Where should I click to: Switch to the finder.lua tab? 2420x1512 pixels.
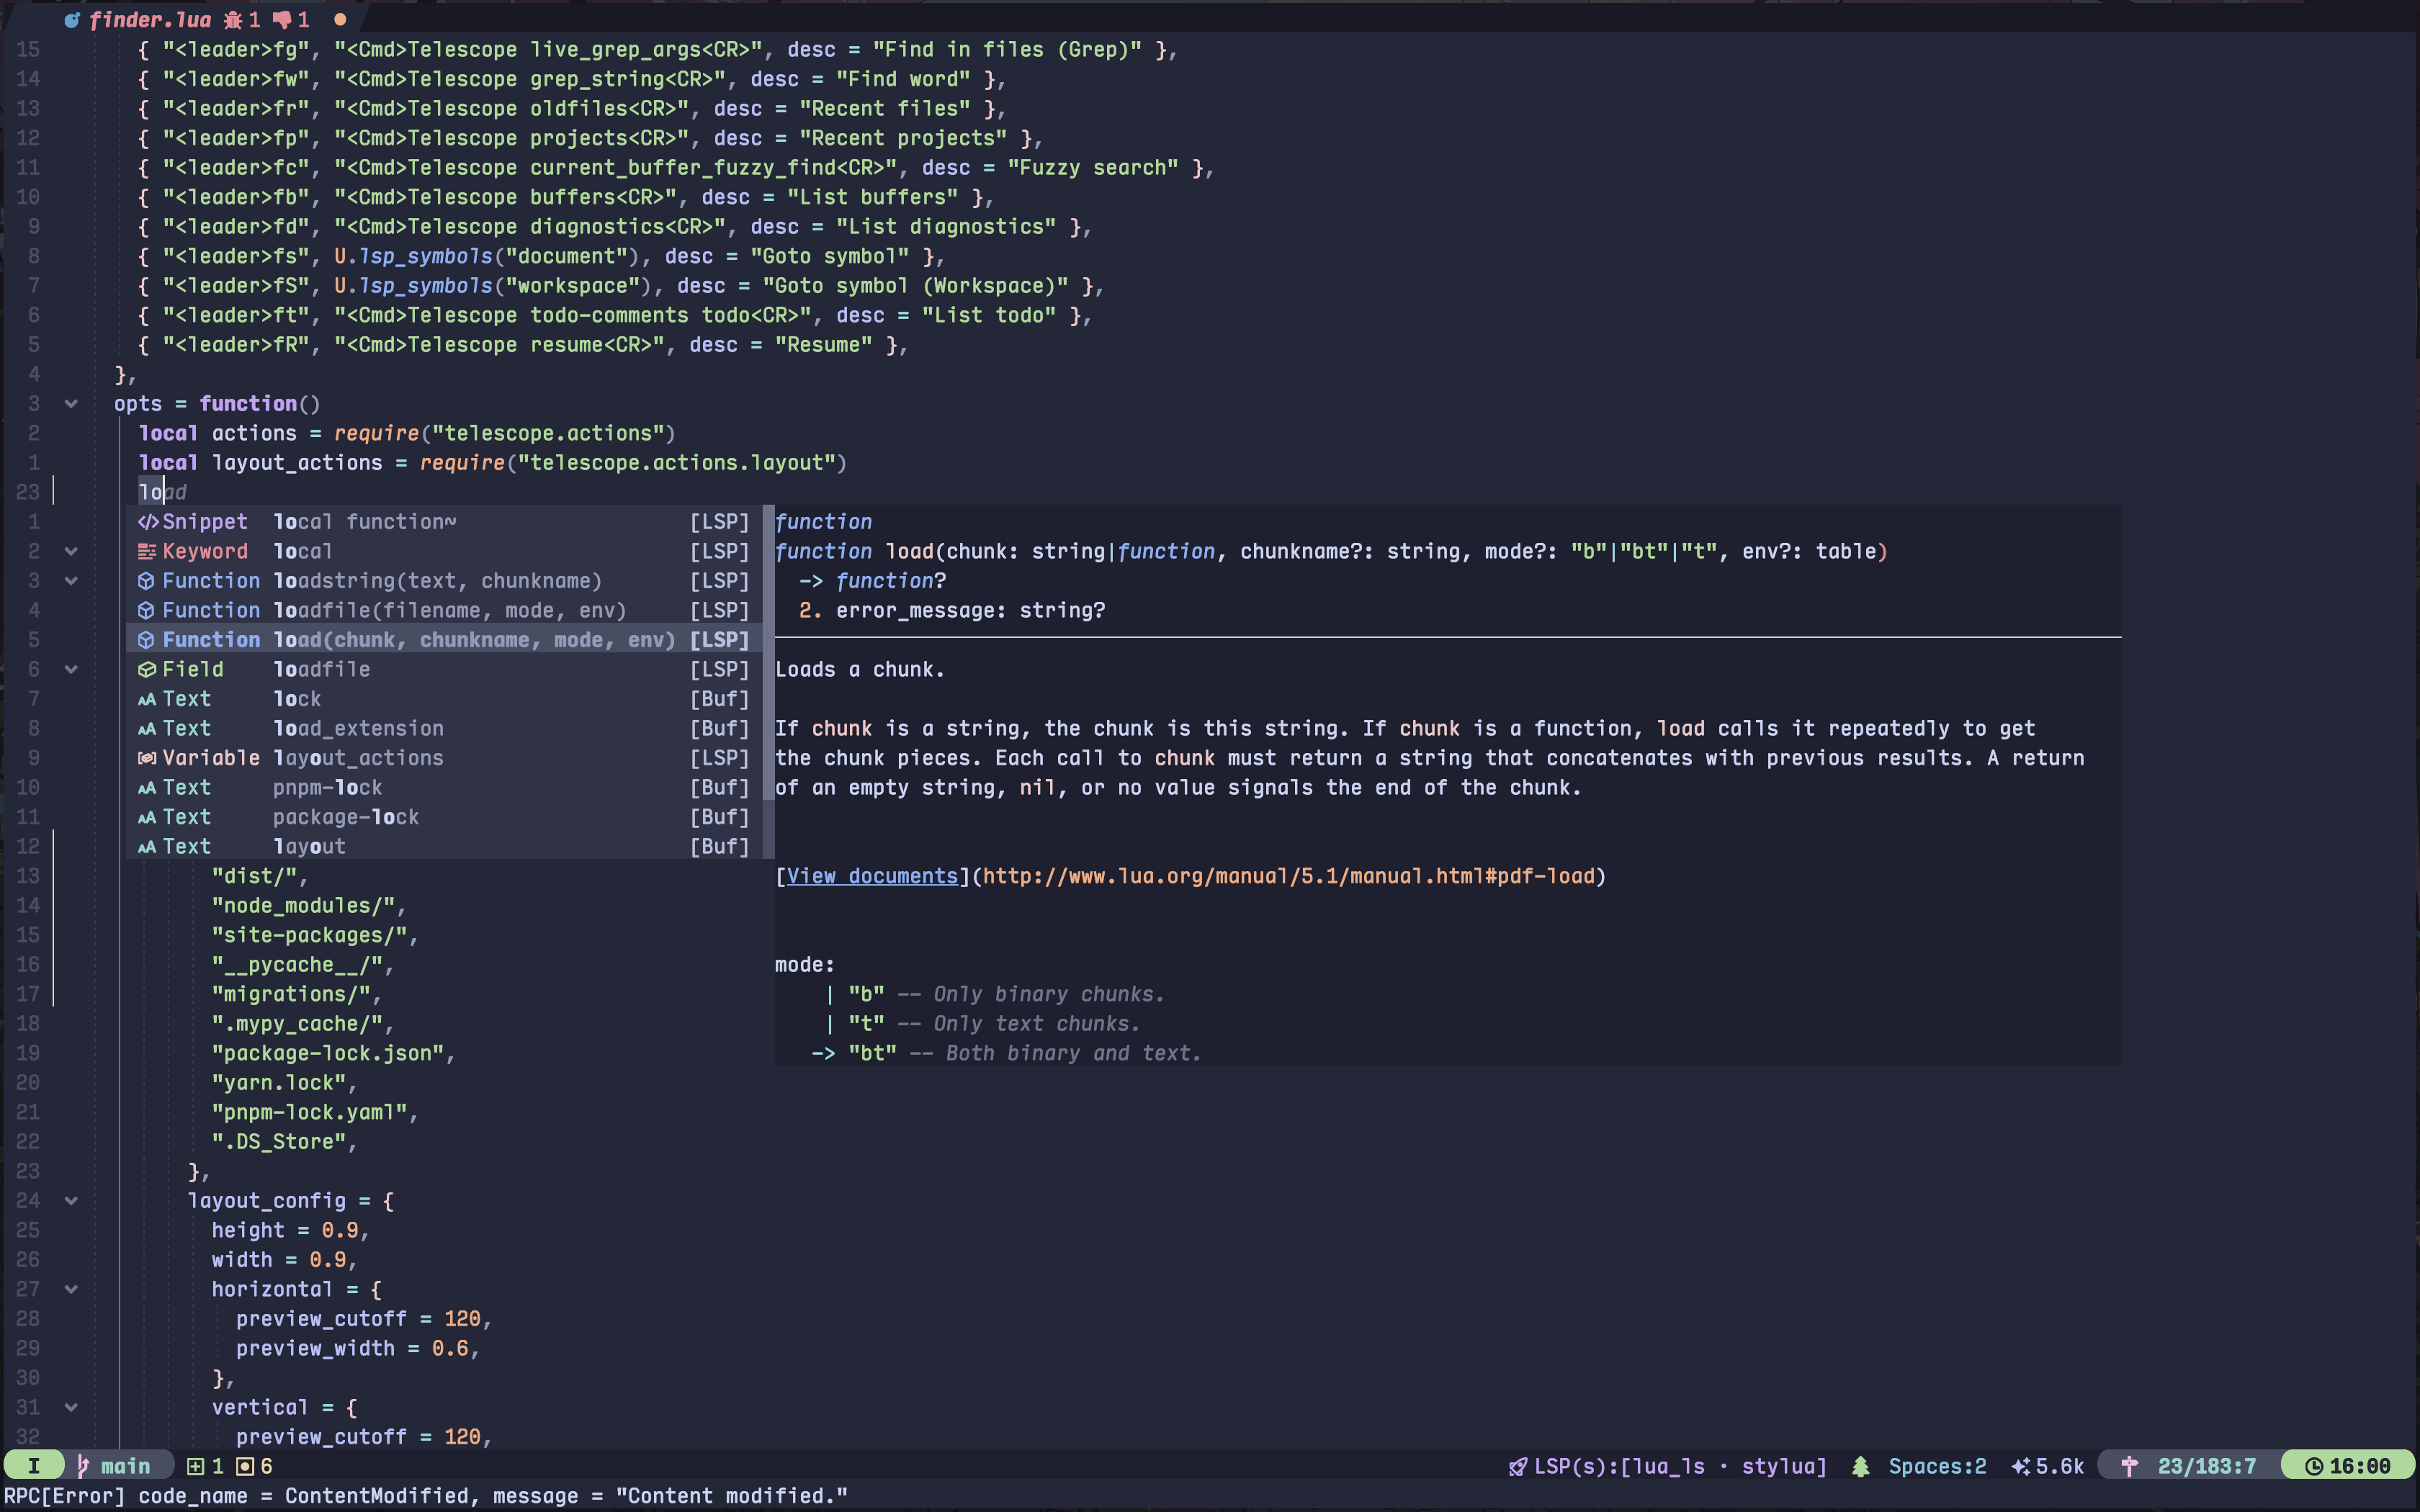pos(150,19)
